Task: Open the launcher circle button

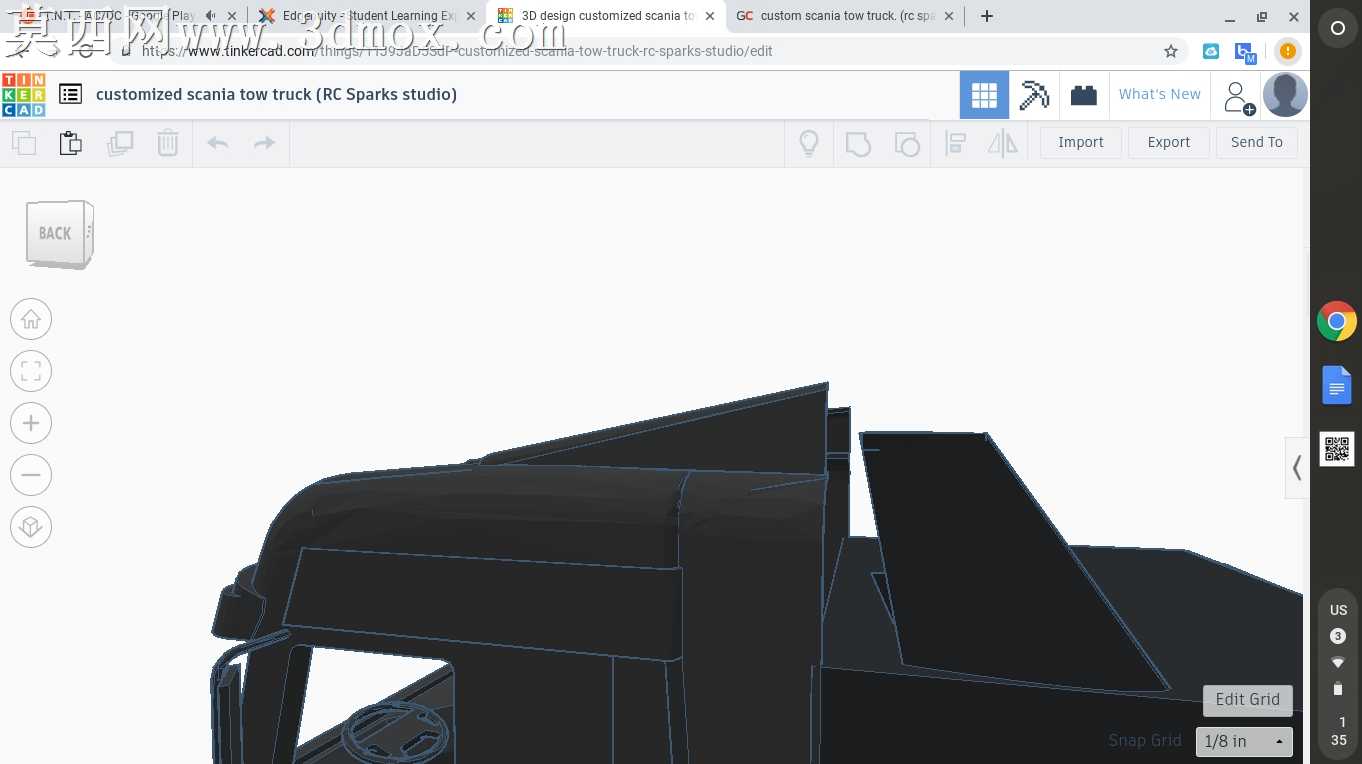Action: (x=1337, y=29)
